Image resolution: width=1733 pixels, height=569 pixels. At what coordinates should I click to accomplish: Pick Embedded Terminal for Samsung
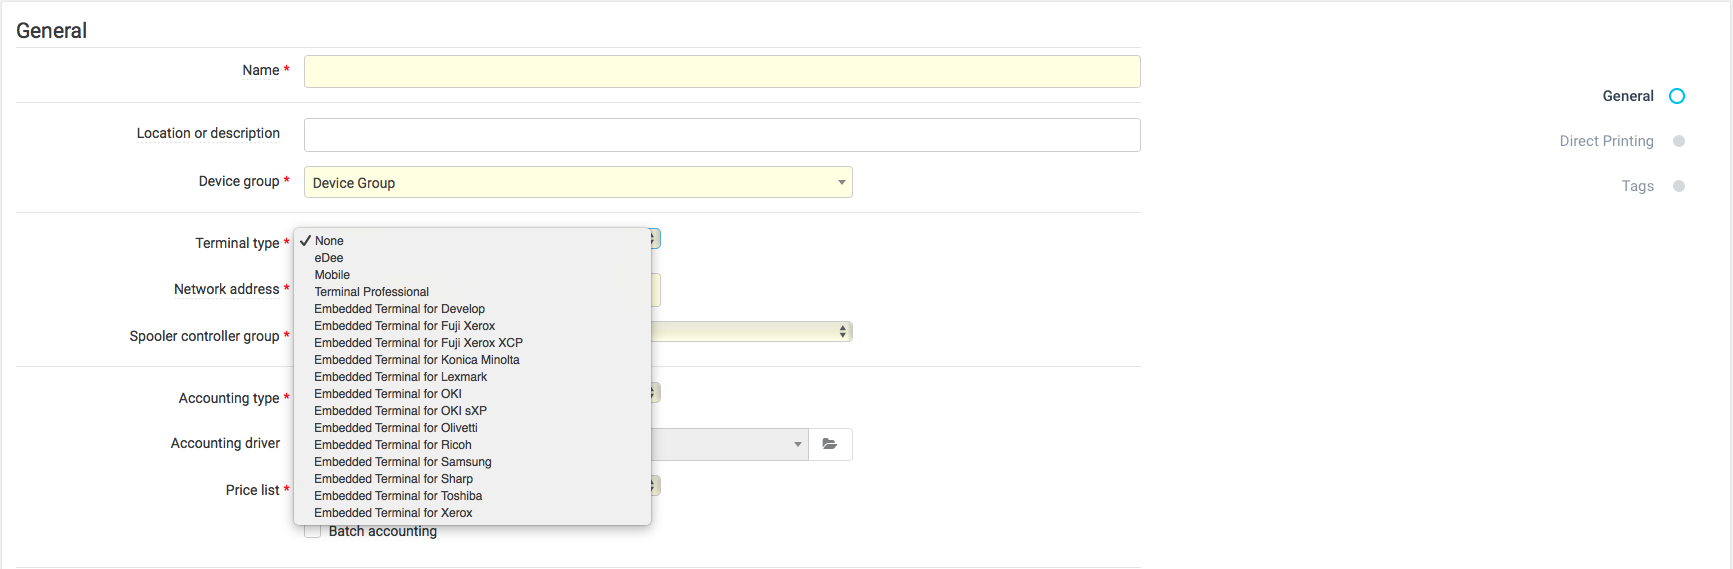pos(402,462)
